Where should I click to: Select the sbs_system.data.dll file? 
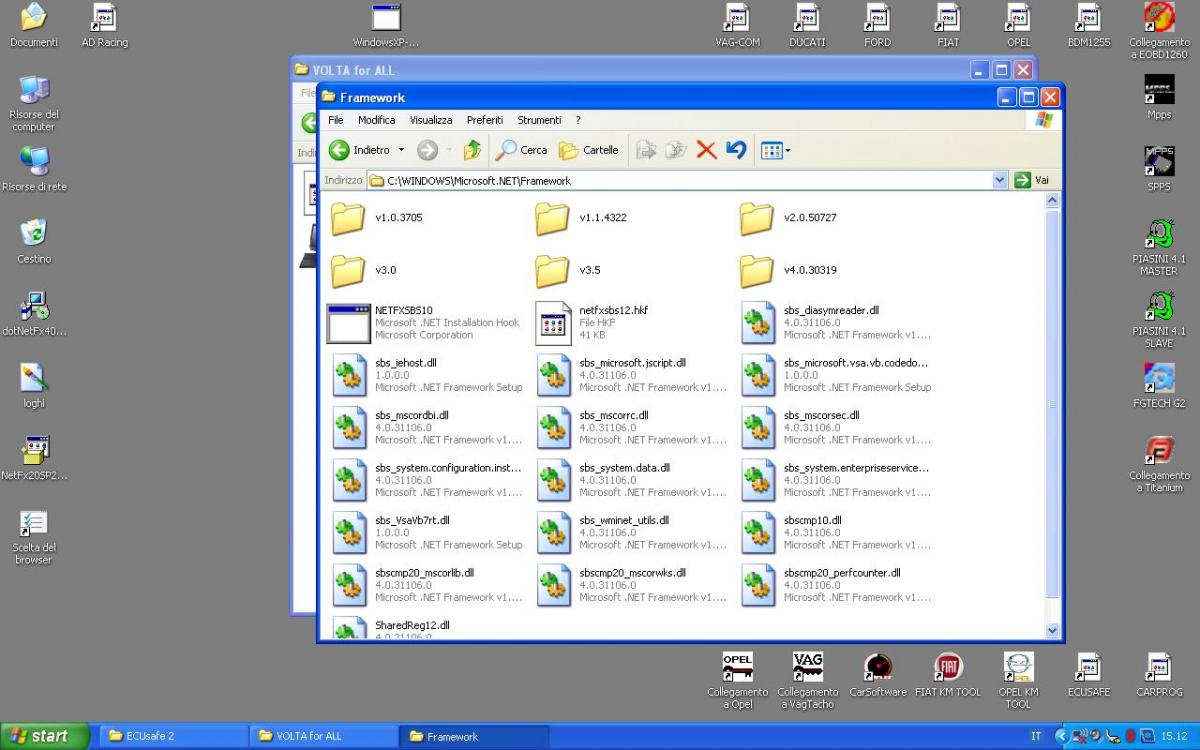point(632,480)
